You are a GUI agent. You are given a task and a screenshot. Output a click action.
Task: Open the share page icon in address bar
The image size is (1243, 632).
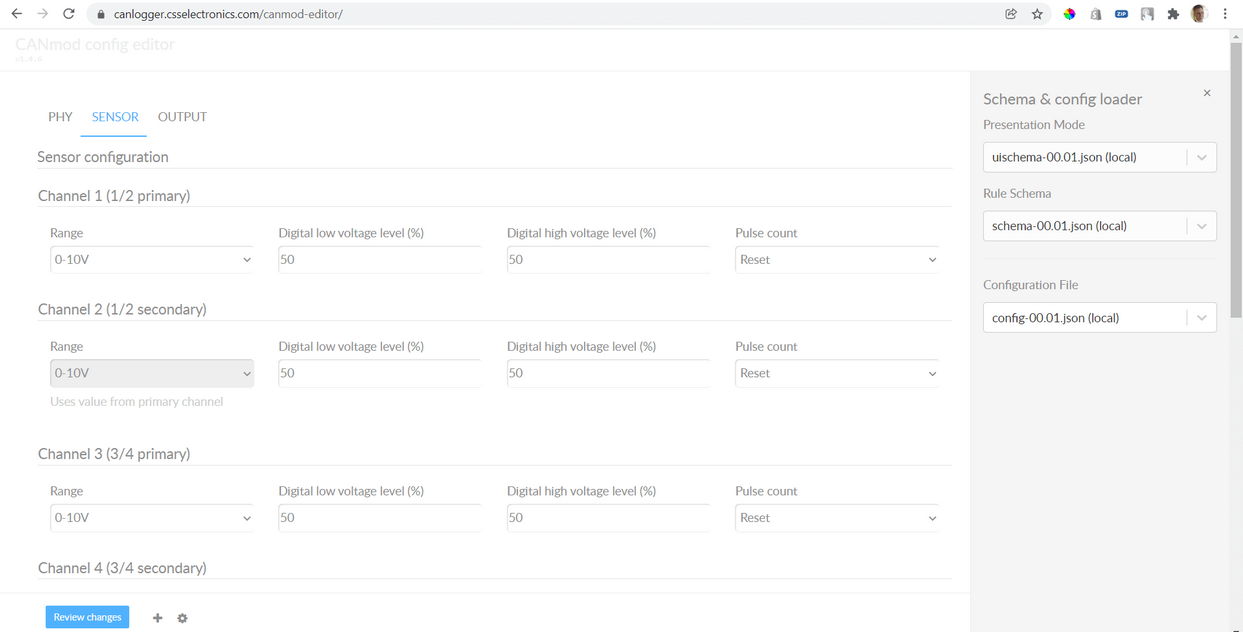(x=1011, y=14)
